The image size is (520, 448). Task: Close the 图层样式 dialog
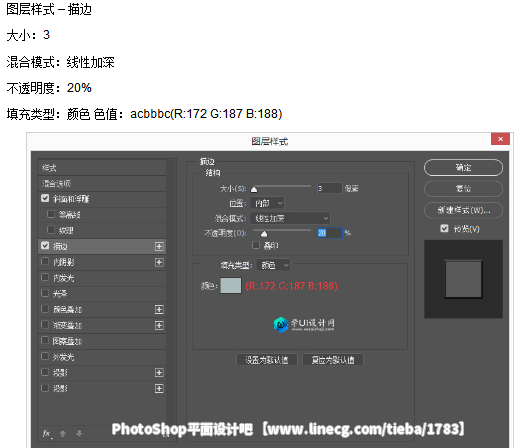point(500,139)
